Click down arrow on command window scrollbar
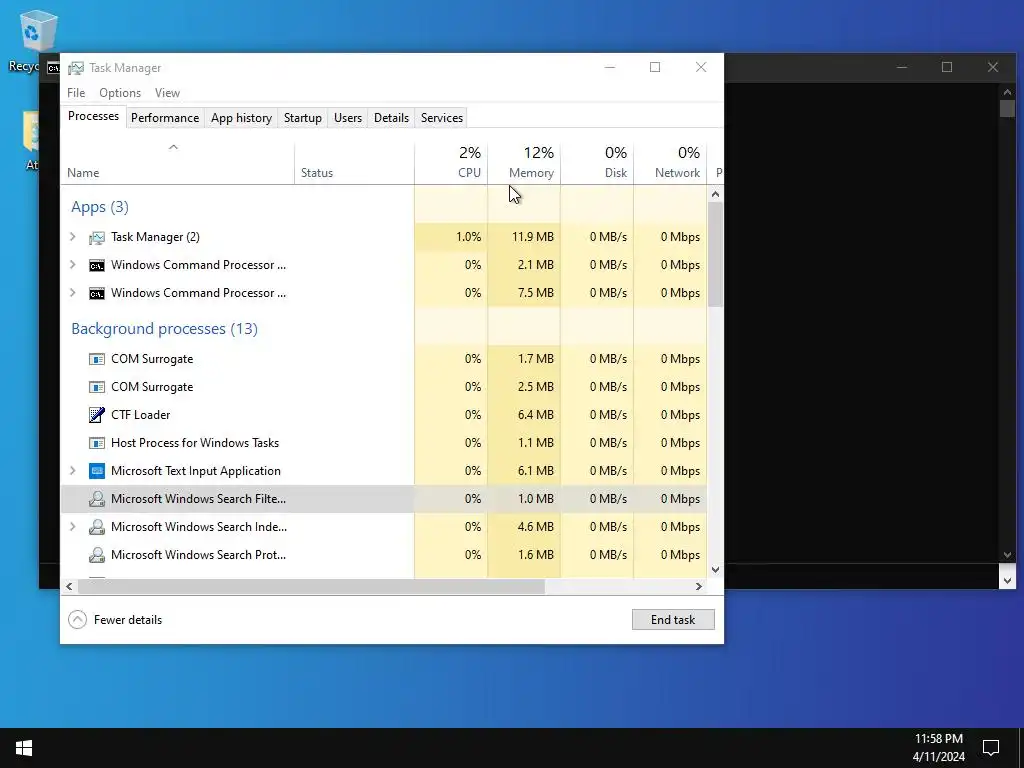 point(1007,554)
